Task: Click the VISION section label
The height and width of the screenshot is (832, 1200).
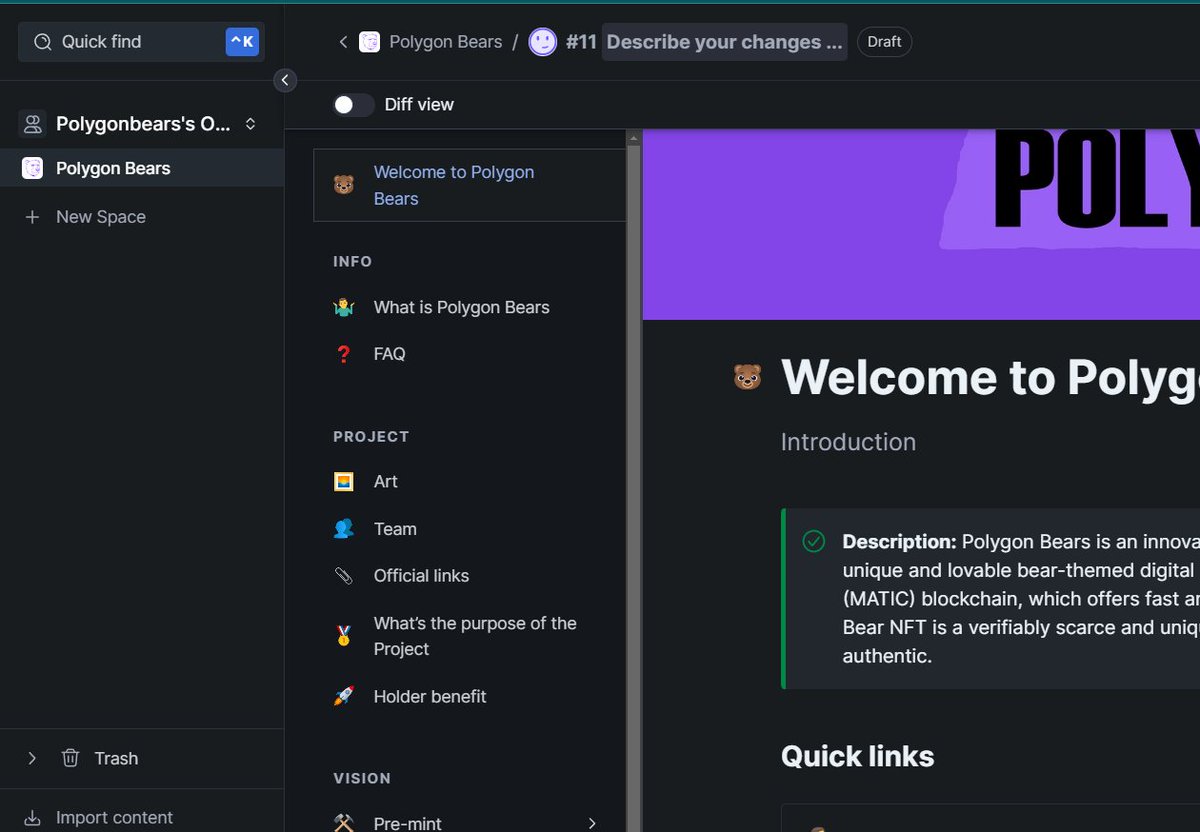Action: tap(362, 779)
